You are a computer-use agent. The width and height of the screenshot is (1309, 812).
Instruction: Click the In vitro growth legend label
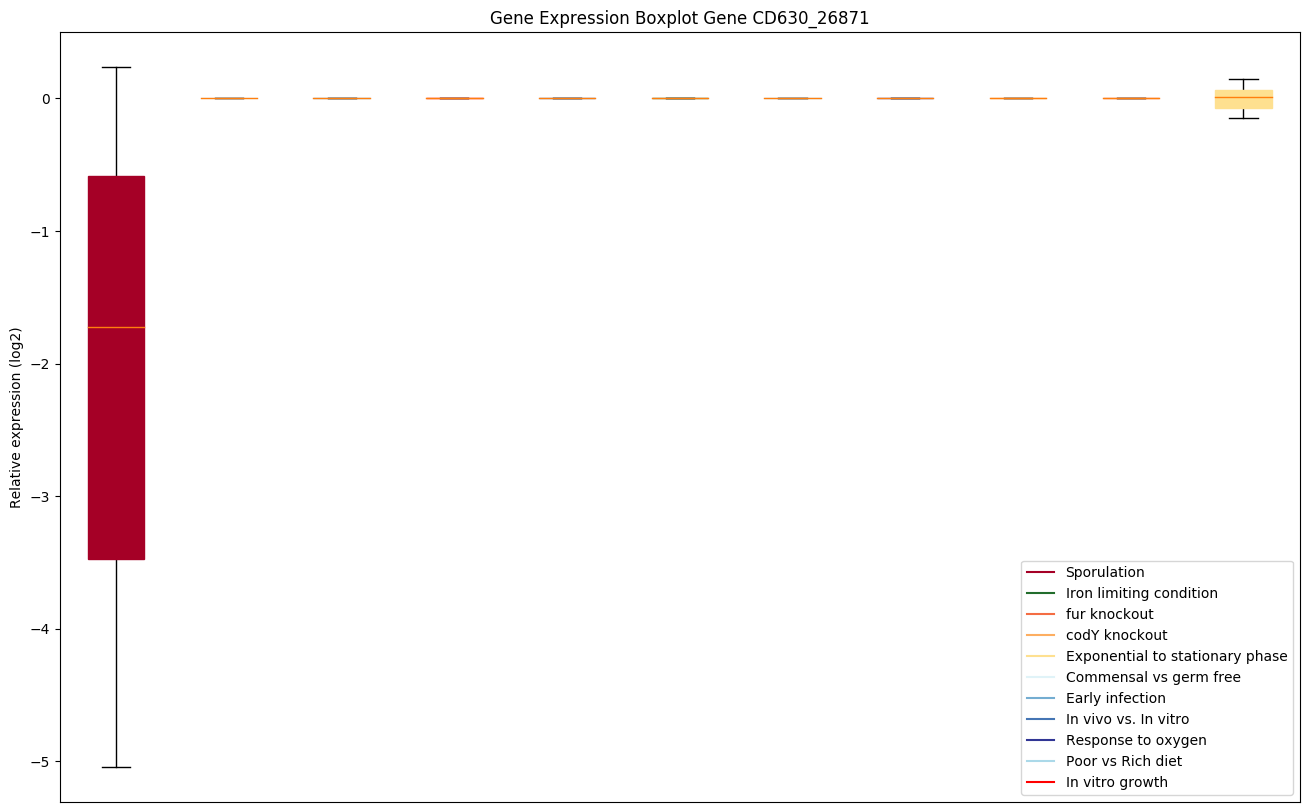1116,782
